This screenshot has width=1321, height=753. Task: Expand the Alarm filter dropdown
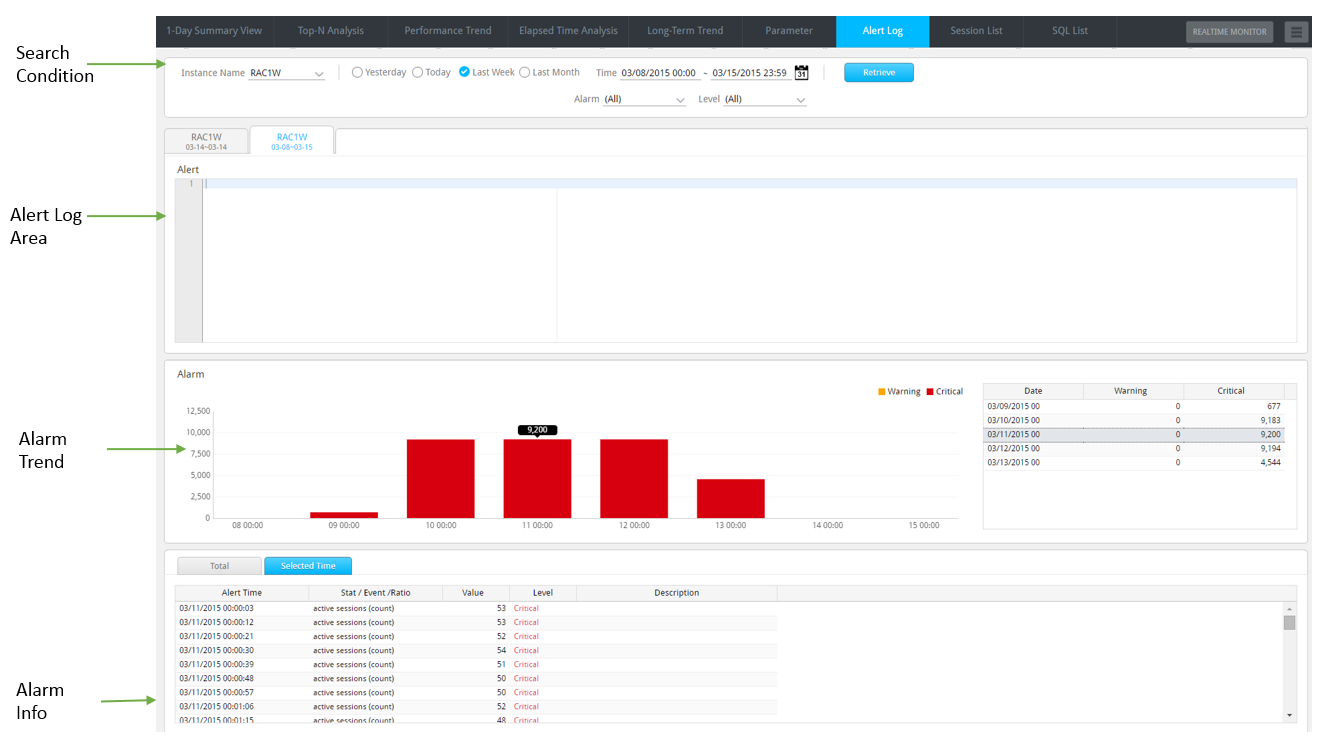645,99
